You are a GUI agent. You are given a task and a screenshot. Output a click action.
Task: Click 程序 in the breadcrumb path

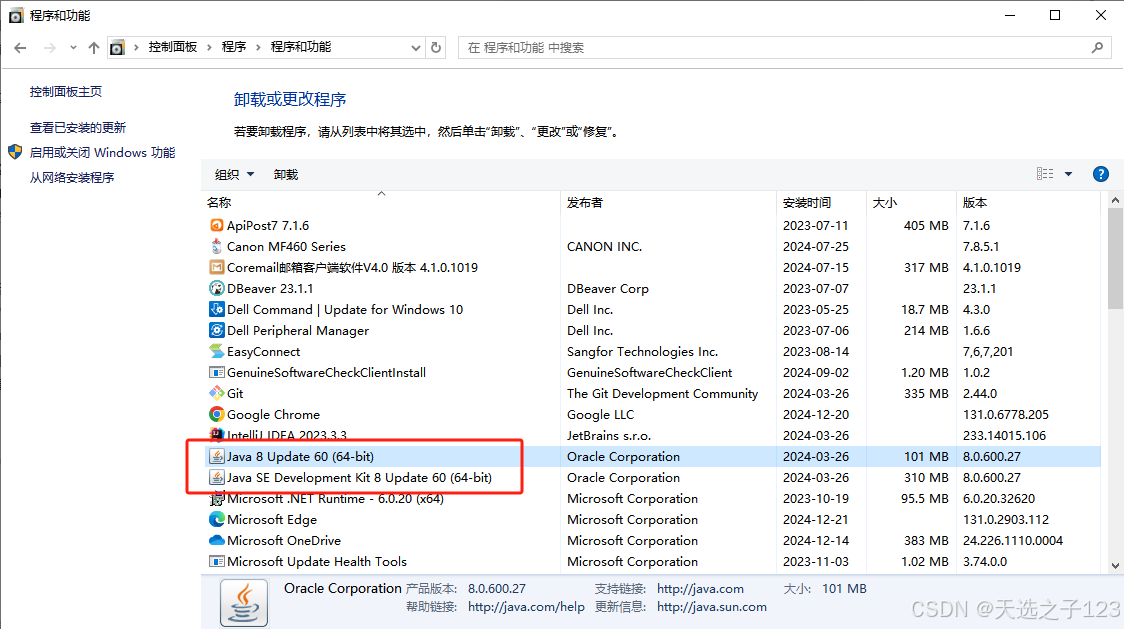tap(234, 47)
